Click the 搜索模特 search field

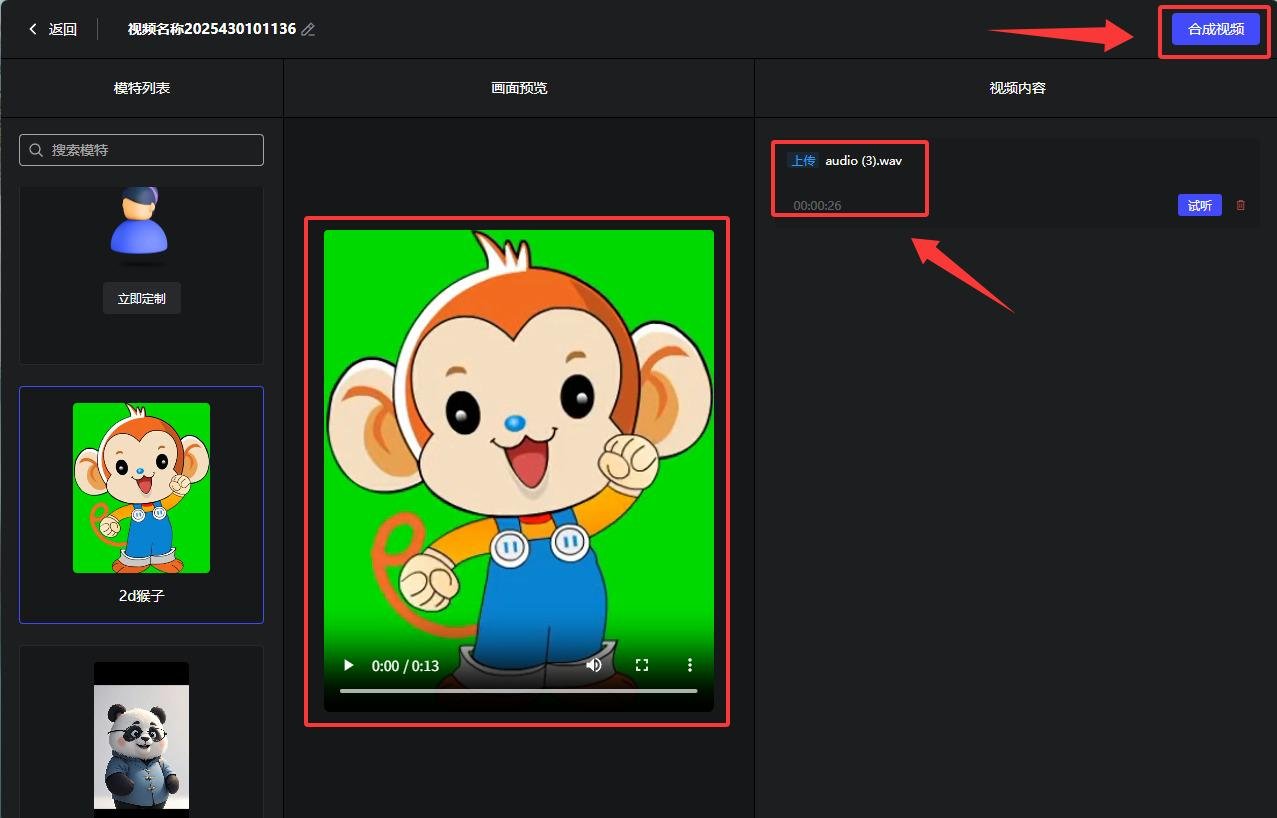point(150,150)
